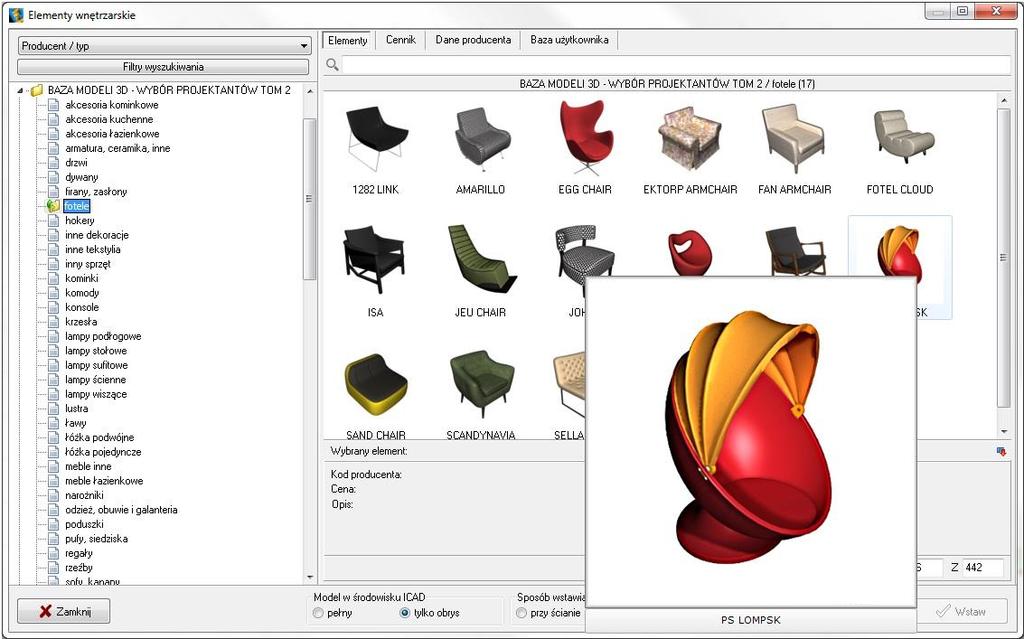
Task: Click into the search text field
Action: 676,65
